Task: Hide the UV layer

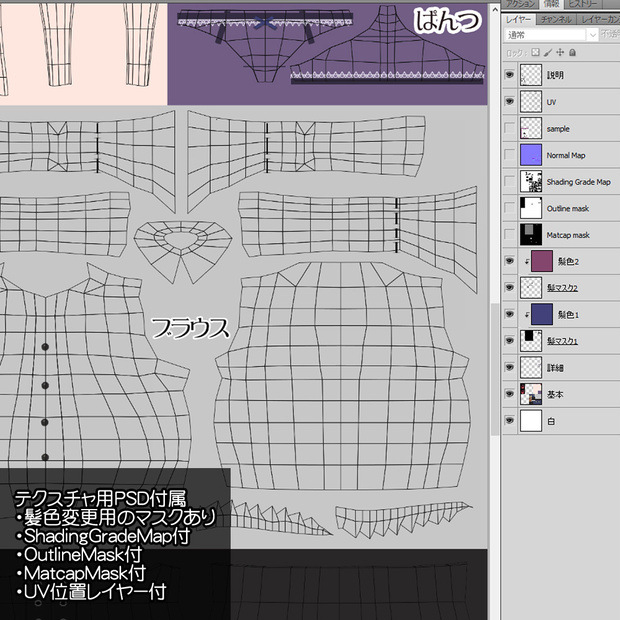Action: 510,102
